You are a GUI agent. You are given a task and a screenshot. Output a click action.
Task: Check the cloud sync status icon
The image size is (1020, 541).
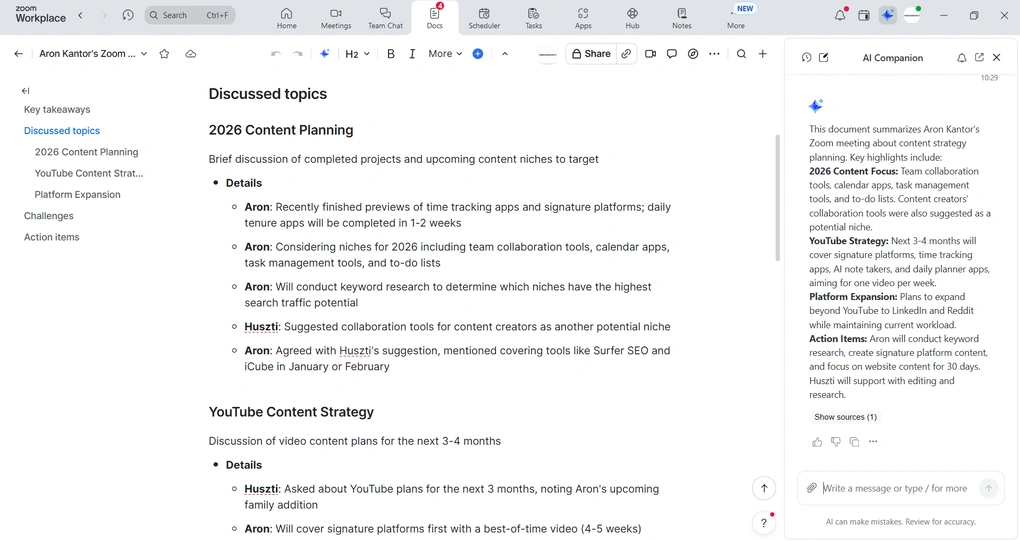point(191,54)
